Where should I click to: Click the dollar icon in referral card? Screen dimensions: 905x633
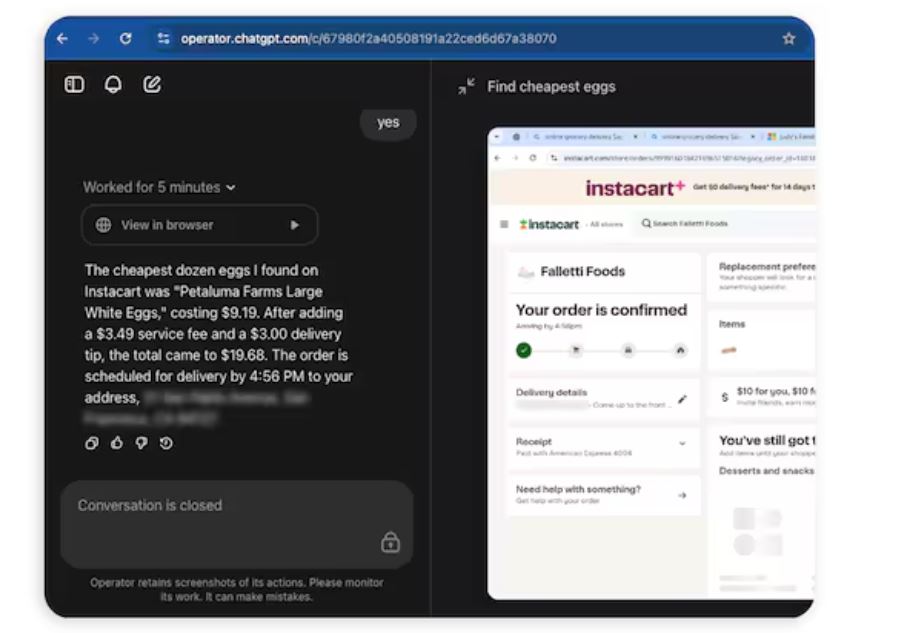click(725, 398)
